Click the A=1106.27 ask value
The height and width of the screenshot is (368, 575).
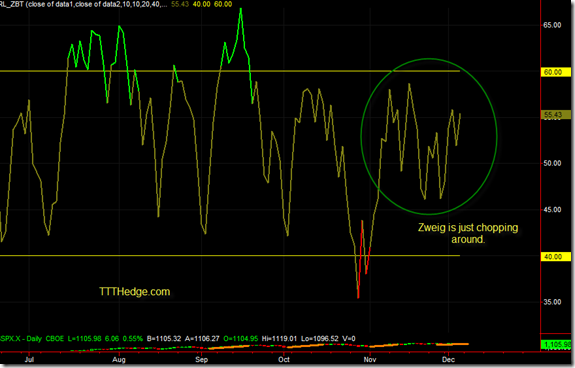coord(202,339)
